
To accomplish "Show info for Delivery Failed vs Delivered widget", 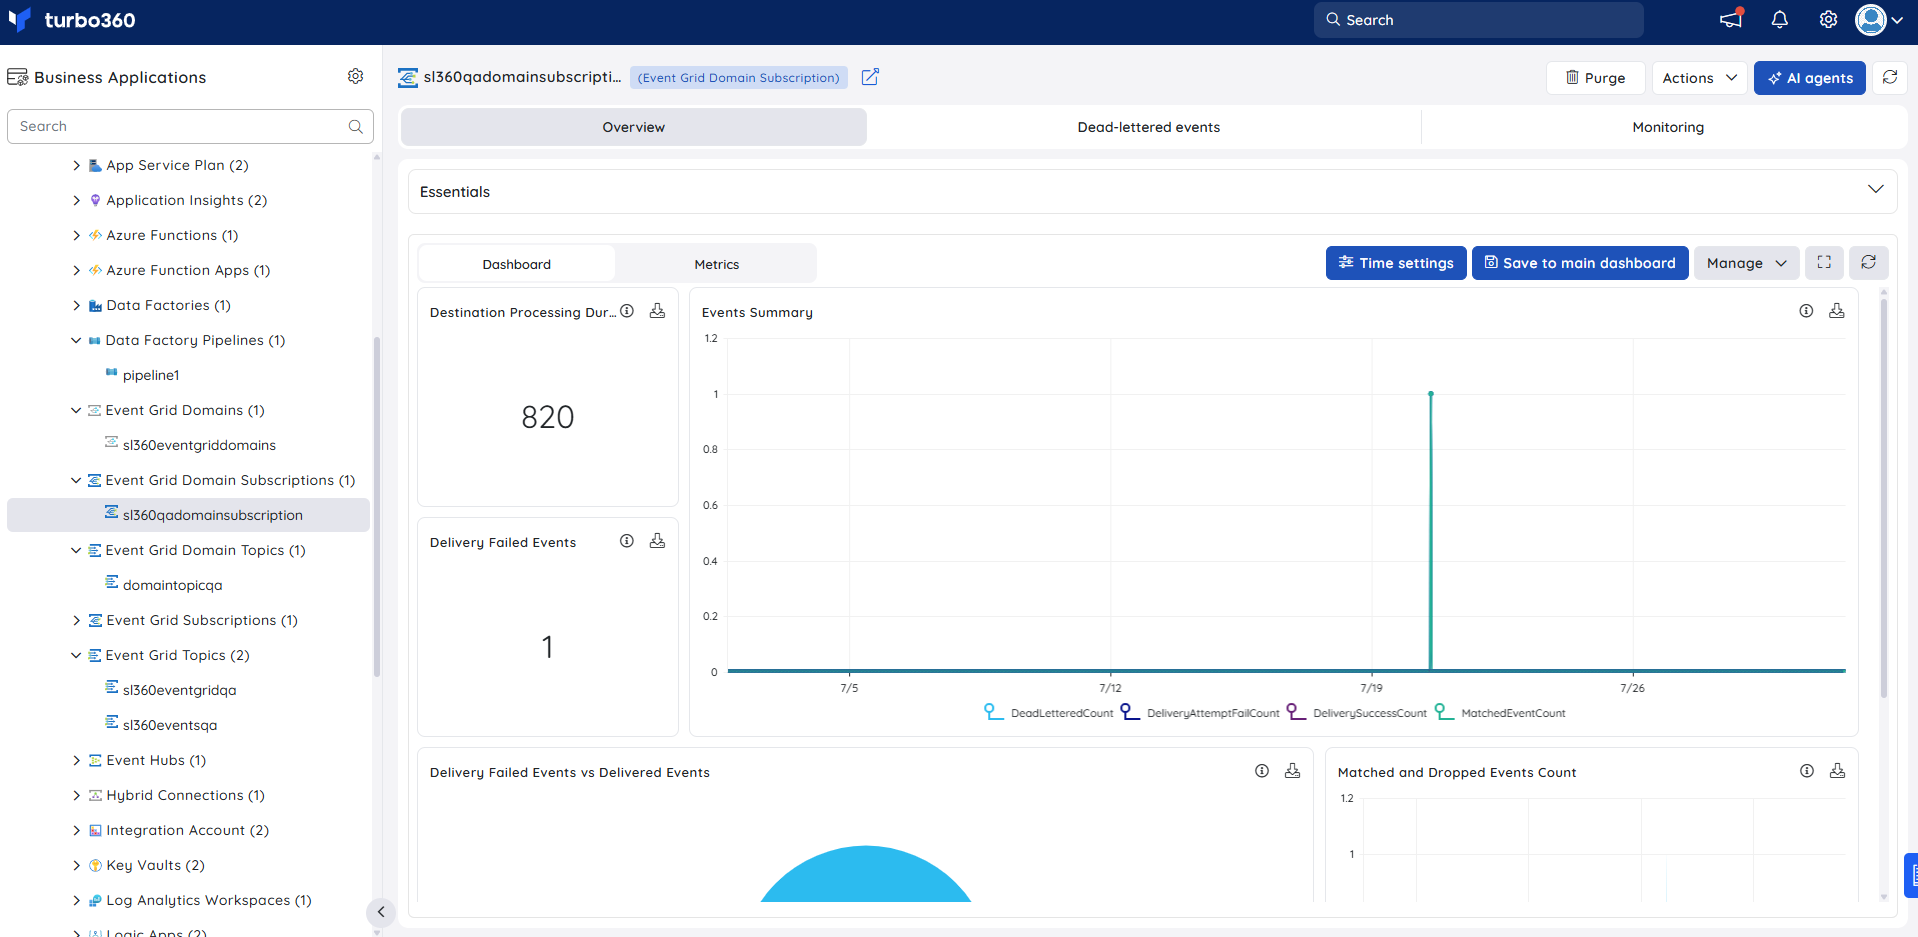I will (x=1262, y=771).
